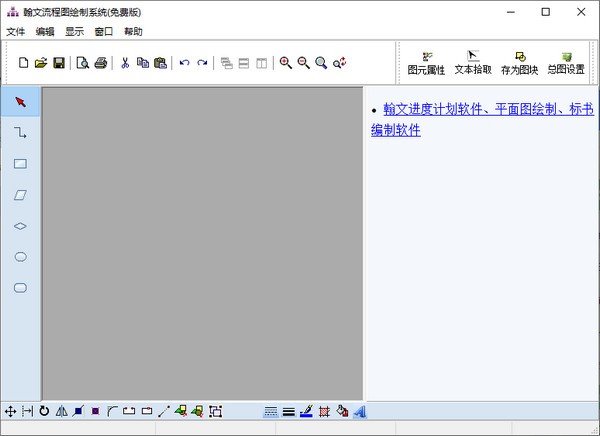This screenshot has height=436, width=600.
Task: Open a file using the folder icon
Action: (x=41, y=63)
